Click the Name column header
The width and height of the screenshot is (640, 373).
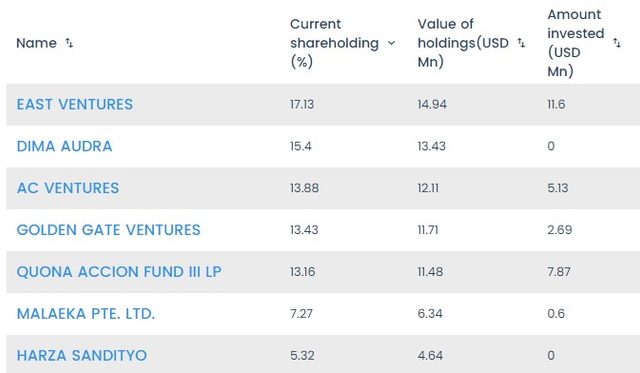pos(36,43)
